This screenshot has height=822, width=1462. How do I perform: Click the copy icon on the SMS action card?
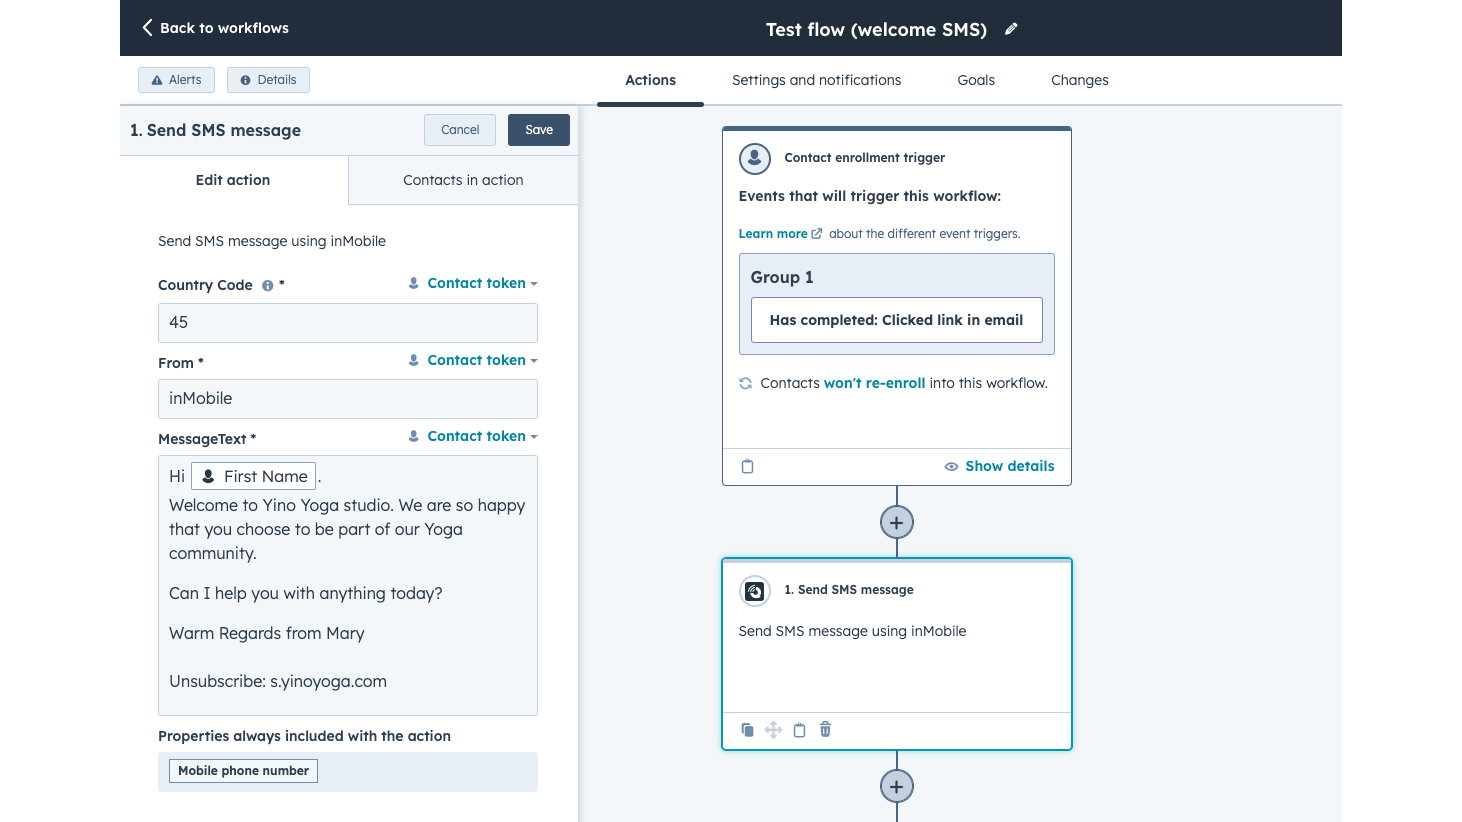pyautogui.click(x=747, y=730)
